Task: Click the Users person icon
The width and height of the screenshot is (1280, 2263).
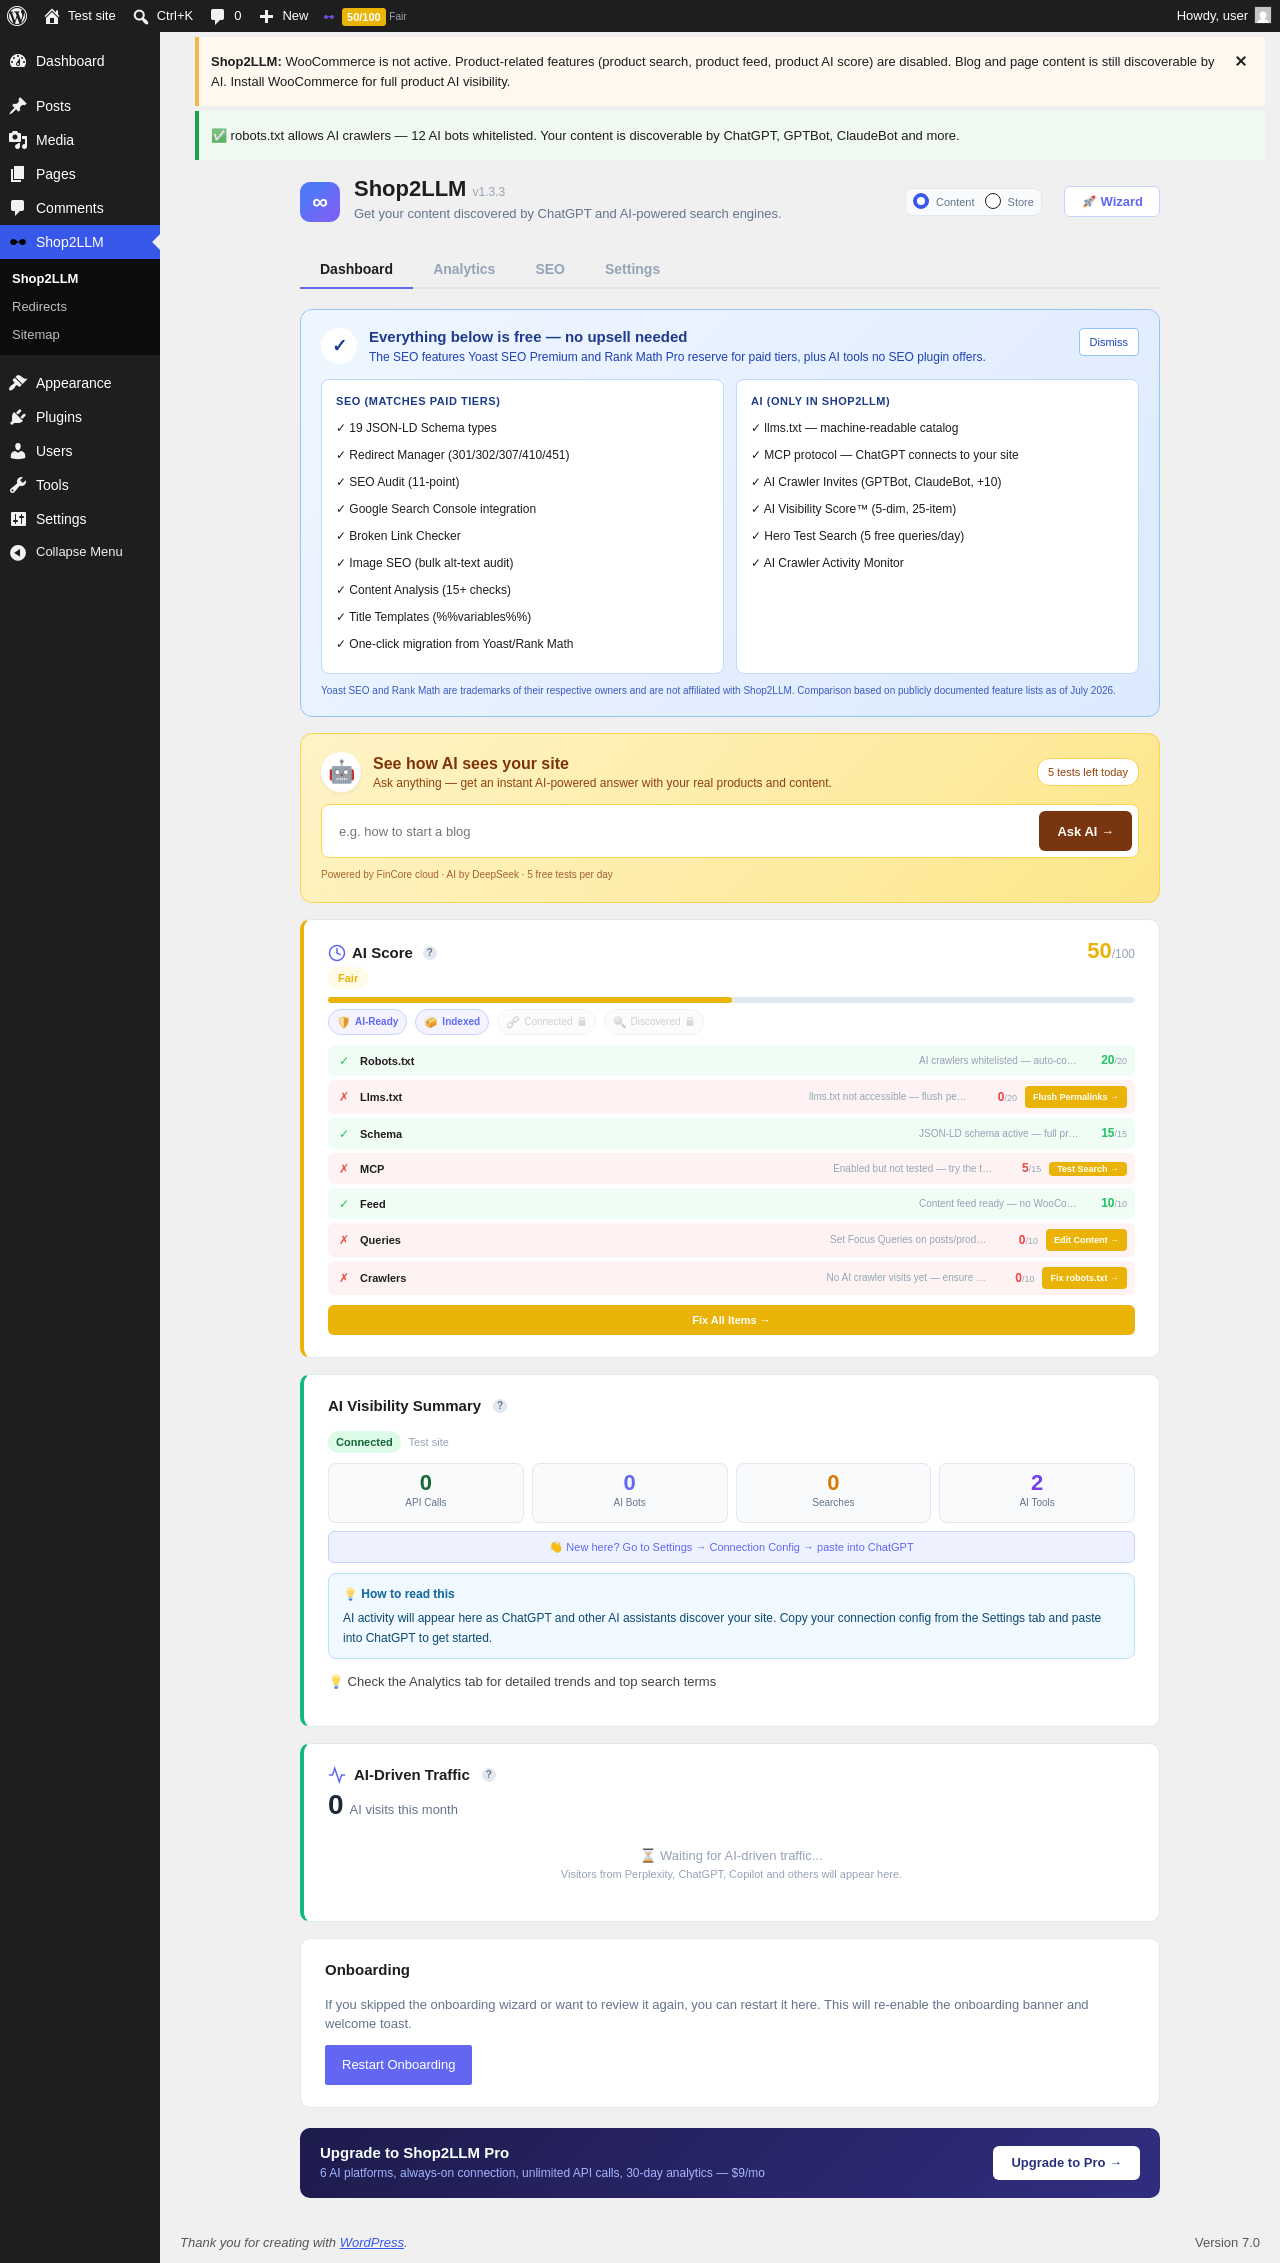Action: pyautogui.click(x=18, y=451)
